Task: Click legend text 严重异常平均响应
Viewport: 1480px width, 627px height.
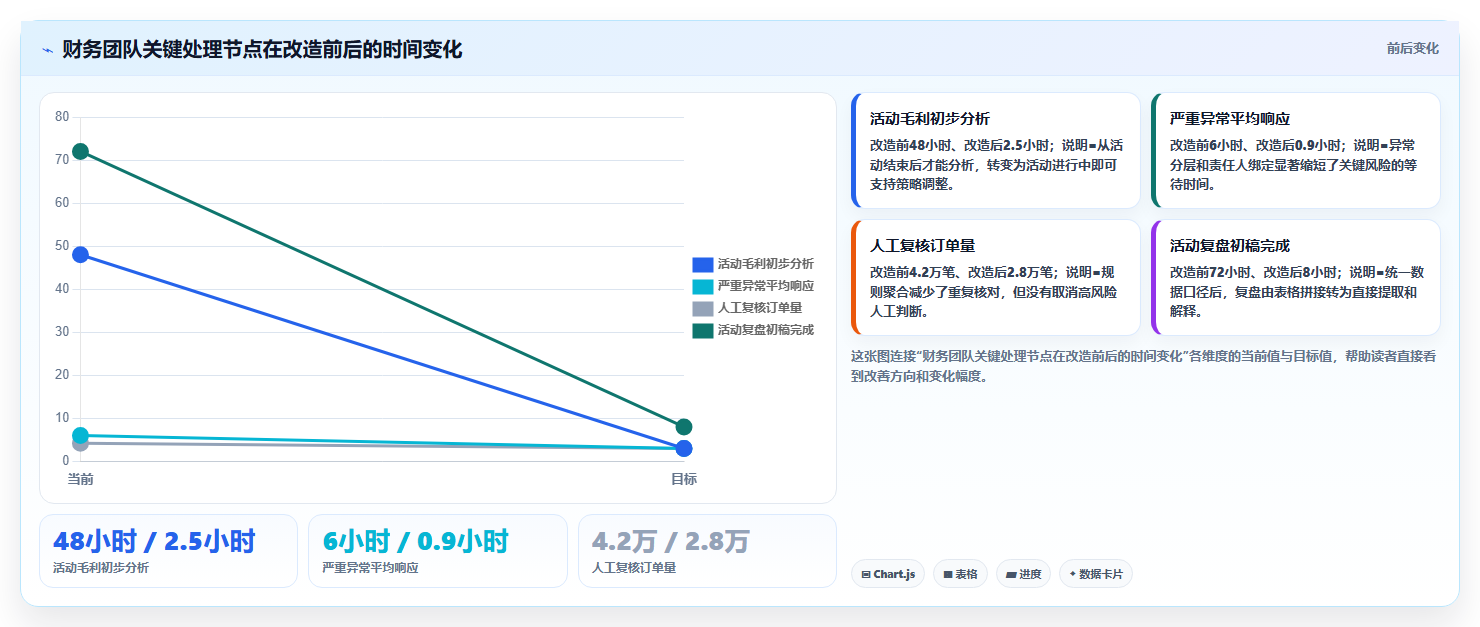Action: [765, 286]
